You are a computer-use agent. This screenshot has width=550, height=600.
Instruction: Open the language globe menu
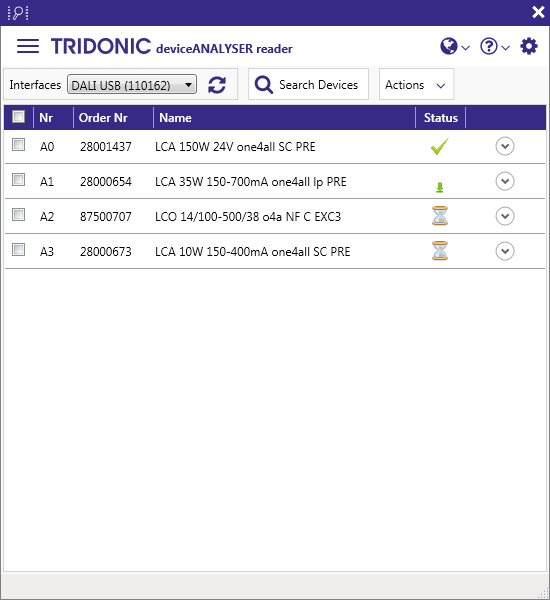[454, 47]
